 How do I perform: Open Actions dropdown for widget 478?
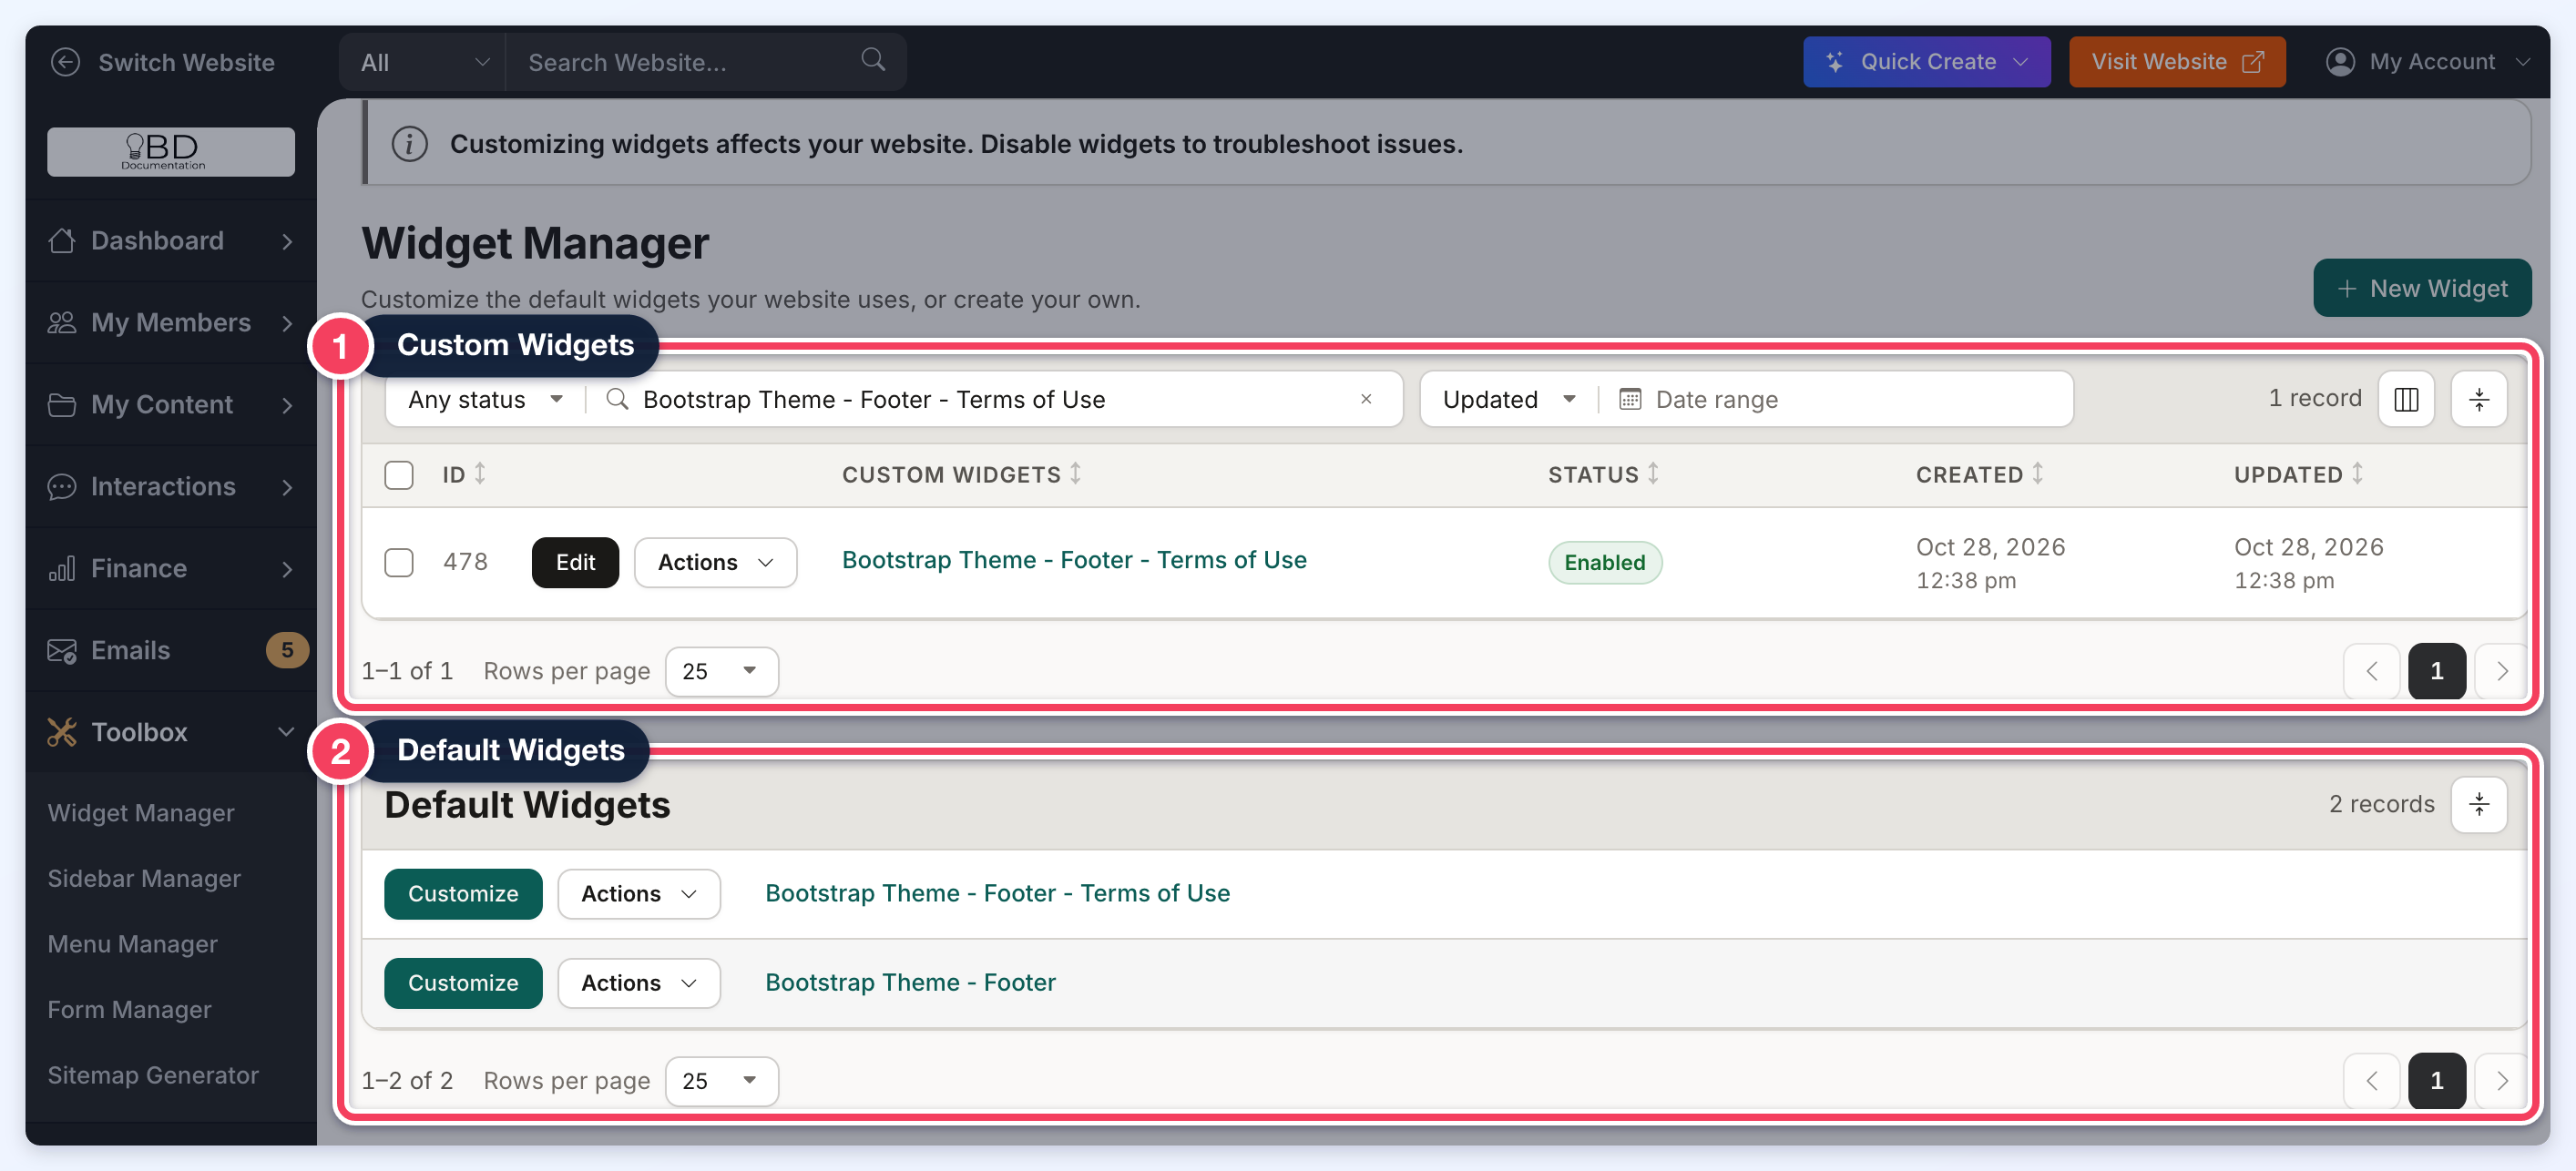point(716,563)
